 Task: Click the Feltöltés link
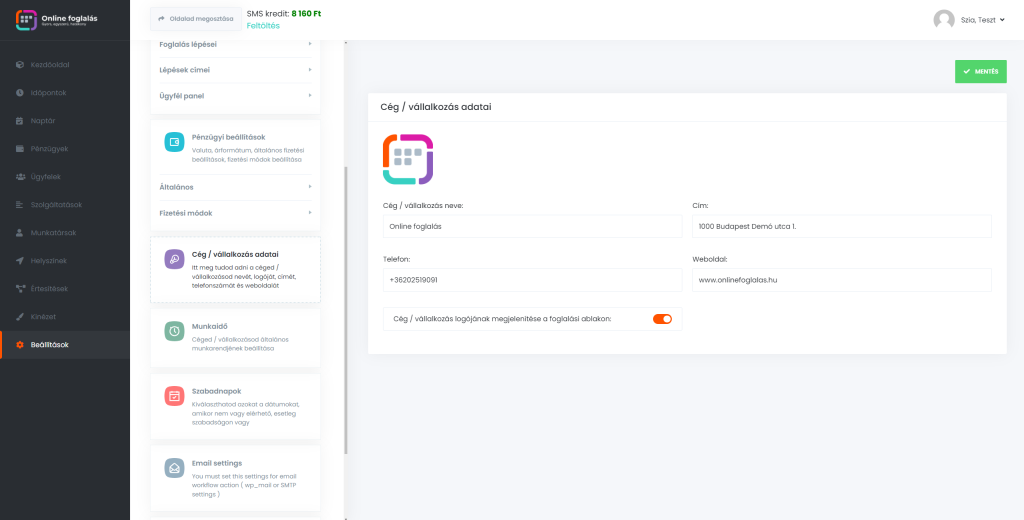[263, 26]
